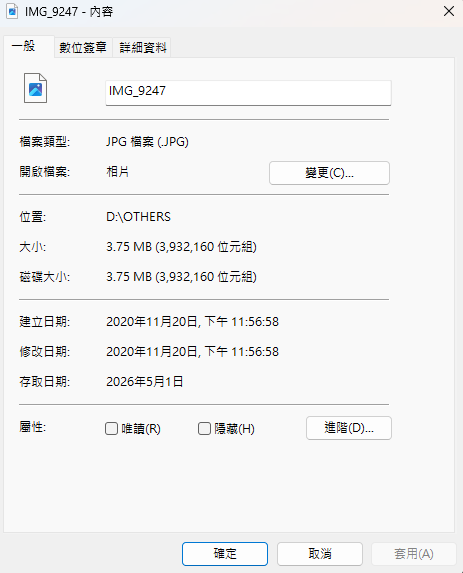Close the IMG_9247 properties dialog
The width and height of the screenshot is (463, 573).
449,11
